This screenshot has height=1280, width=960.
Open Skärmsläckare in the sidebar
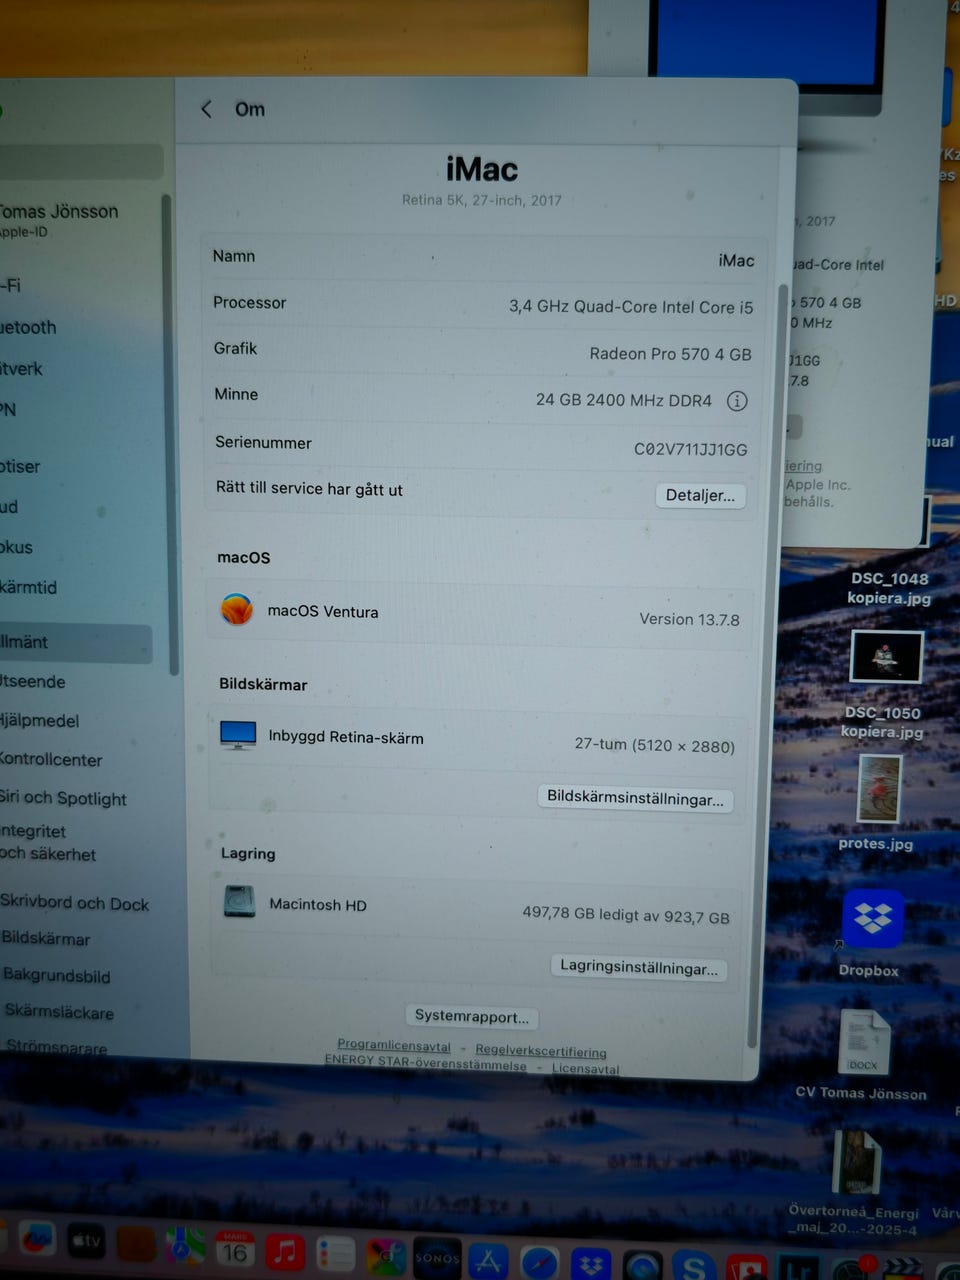pos(59,1012)
